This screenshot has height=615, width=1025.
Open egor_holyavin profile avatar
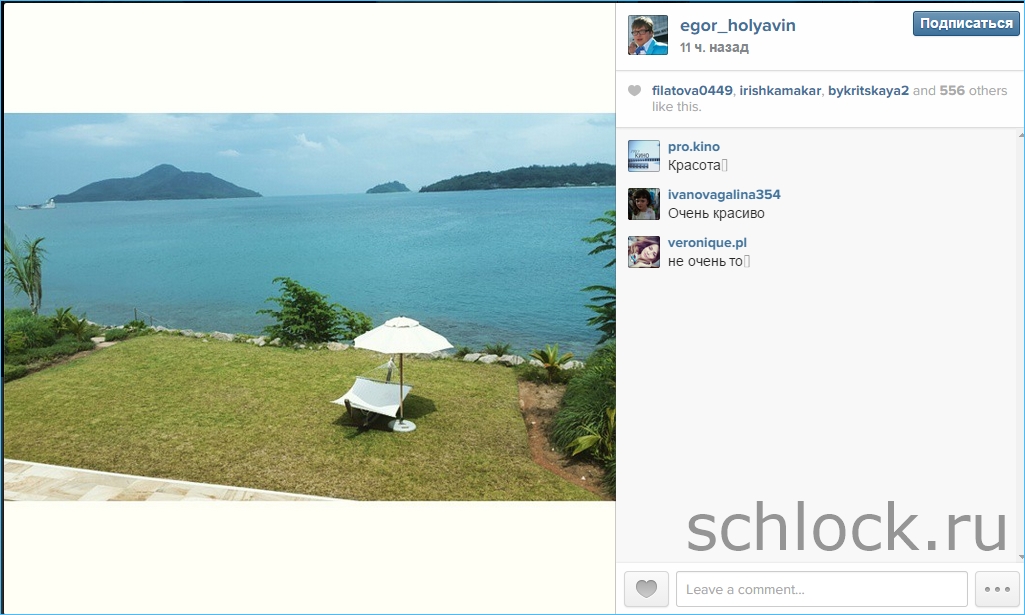[648, 35]
